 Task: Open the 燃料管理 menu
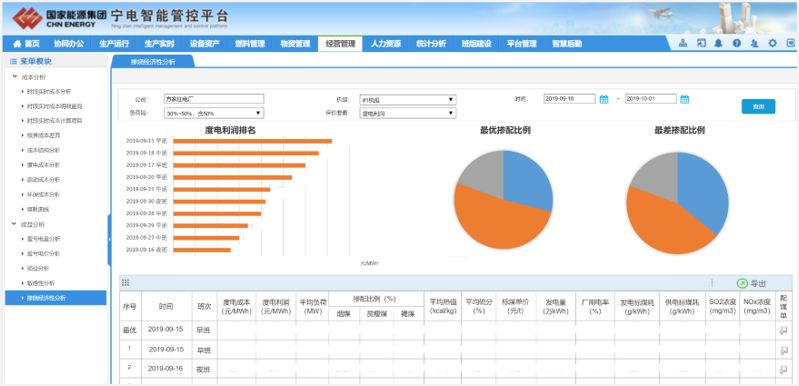(x=250, y=44)
